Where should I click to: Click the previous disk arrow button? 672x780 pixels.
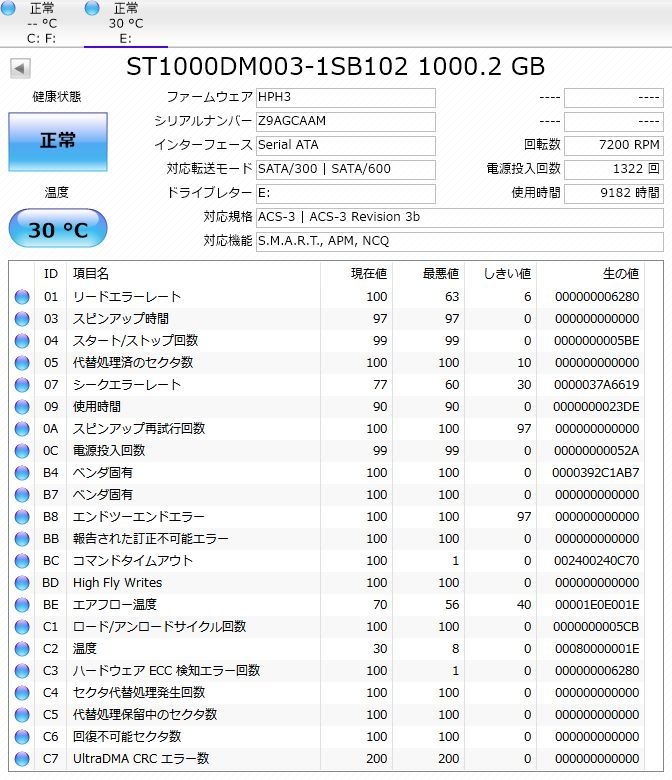tap(20, 68)
